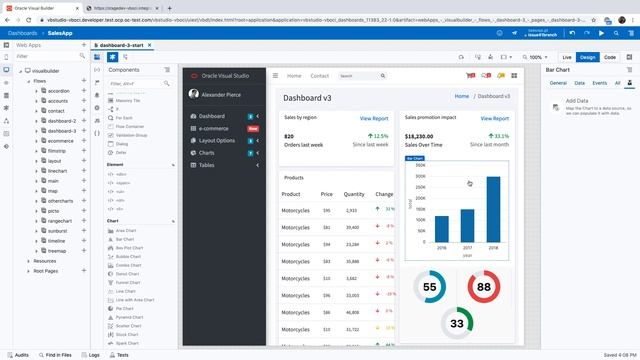Expand the ecommerce flow node
640x360 pixels.
pyautogui.click(x=36, y=141)
